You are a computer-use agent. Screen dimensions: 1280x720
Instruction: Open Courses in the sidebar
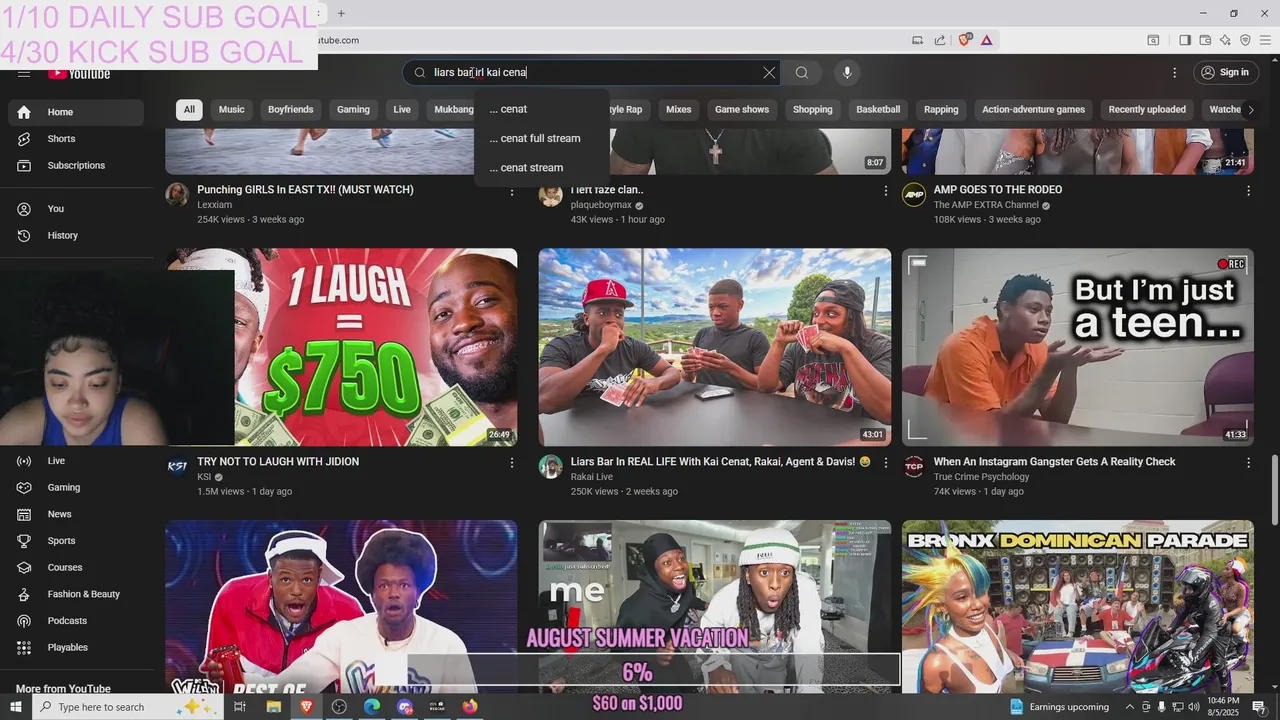(x=76, y=567)
